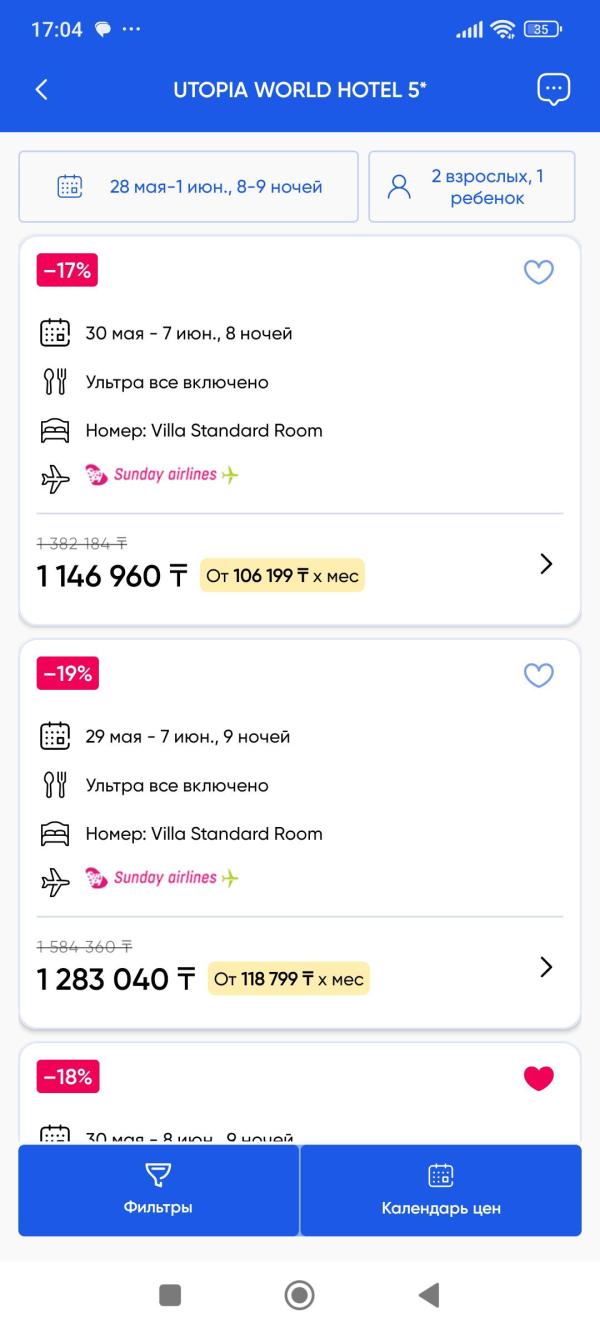This screenshot has height=1332, width=600.
Task: Open Календарь цен
Action: [441, 1190]
